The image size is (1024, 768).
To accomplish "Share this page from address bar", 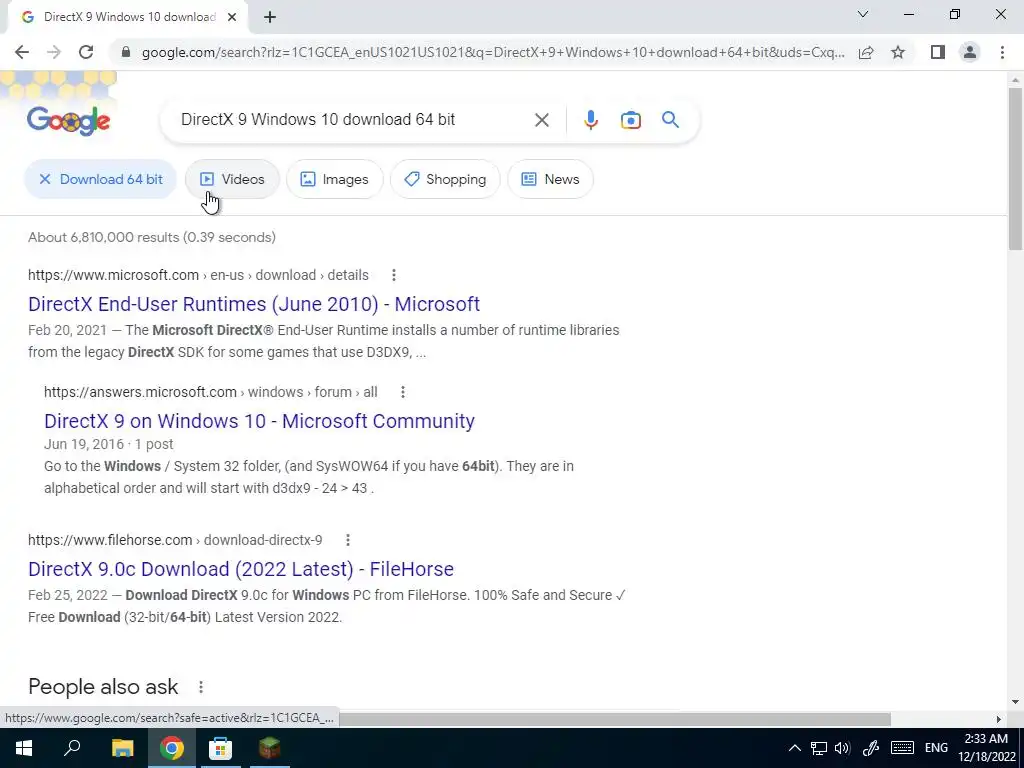I will coord(866,52).
